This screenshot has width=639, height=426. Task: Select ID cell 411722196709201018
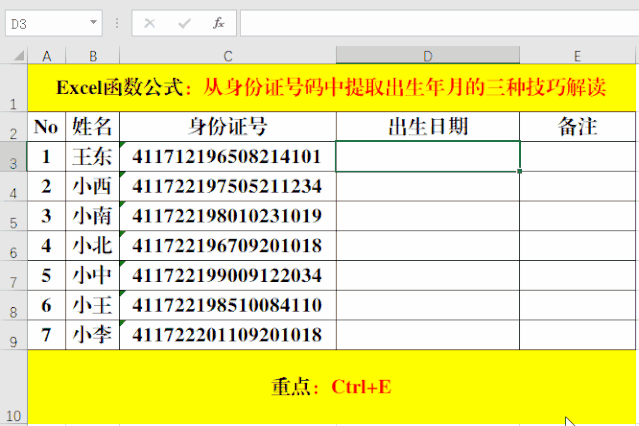tap(228, 246)
